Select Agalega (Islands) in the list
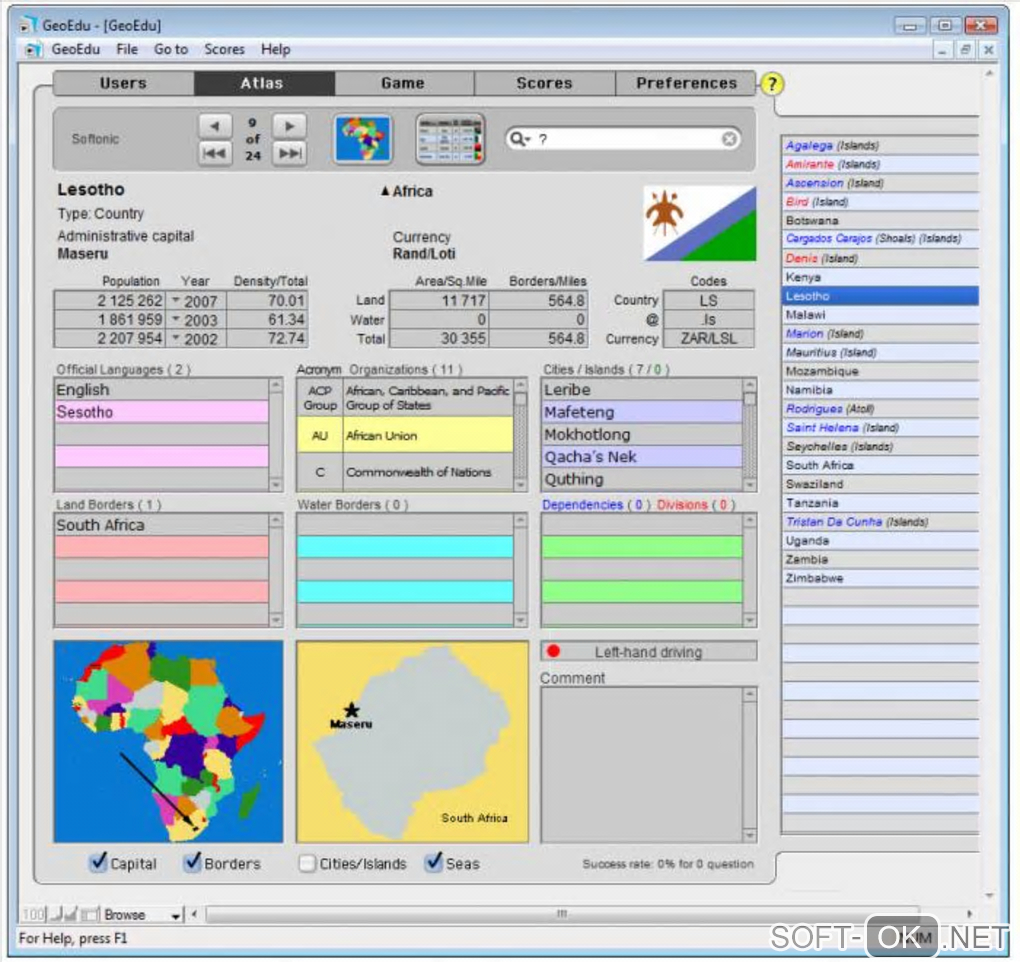 [x=881, y=145]
